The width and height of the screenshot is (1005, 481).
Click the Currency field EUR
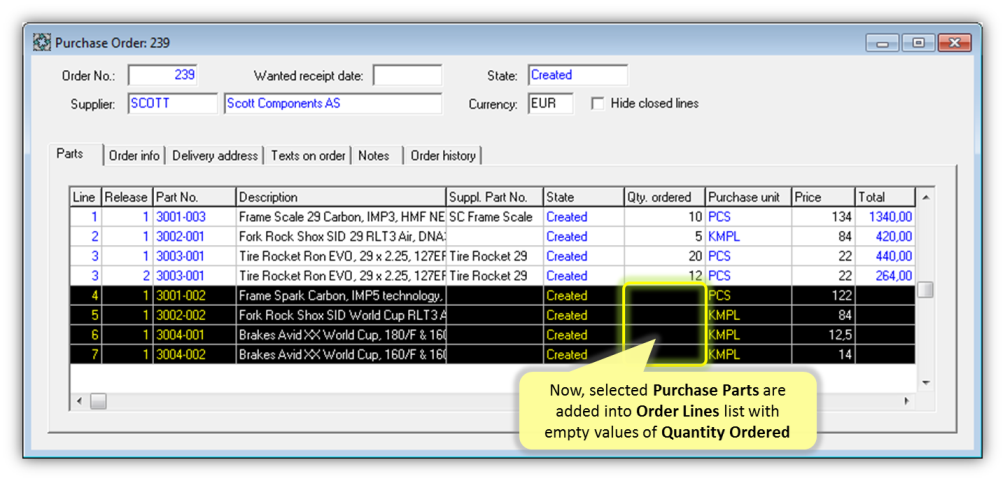point(551,103)
